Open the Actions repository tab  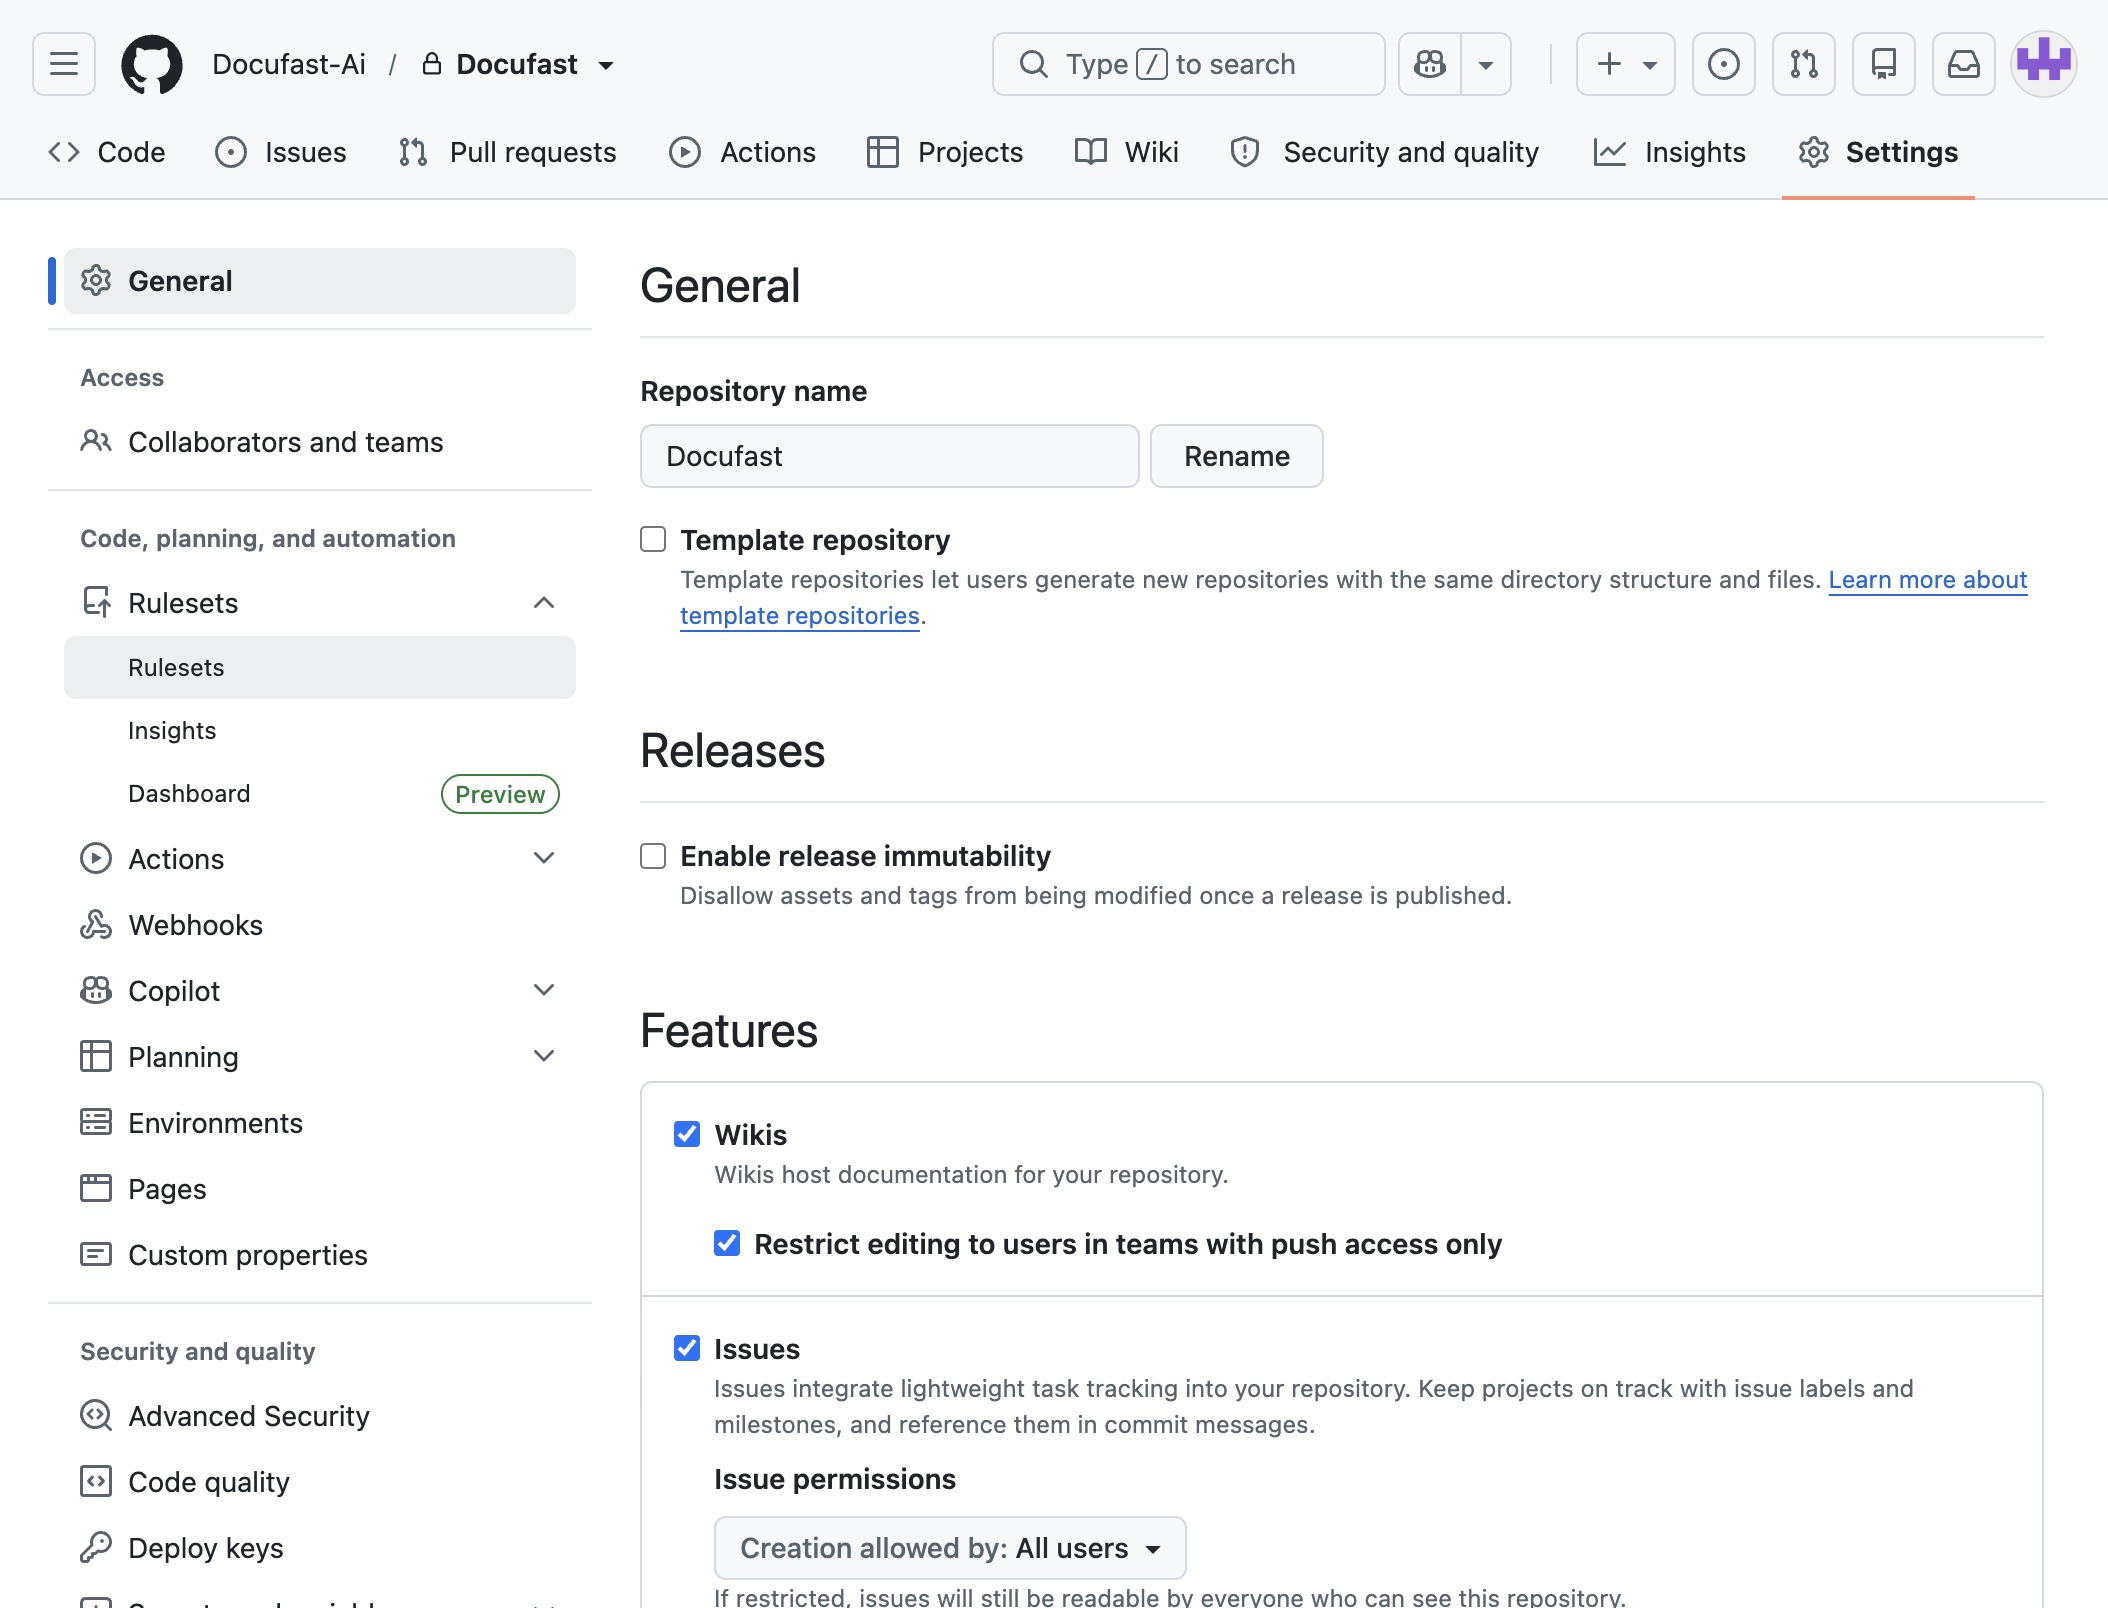pos(742,152)
